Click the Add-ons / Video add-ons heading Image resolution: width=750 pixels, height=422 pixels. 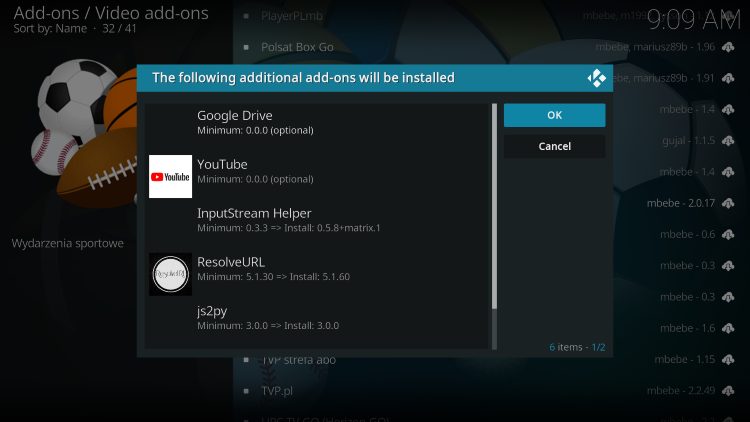tap(111, 13)
